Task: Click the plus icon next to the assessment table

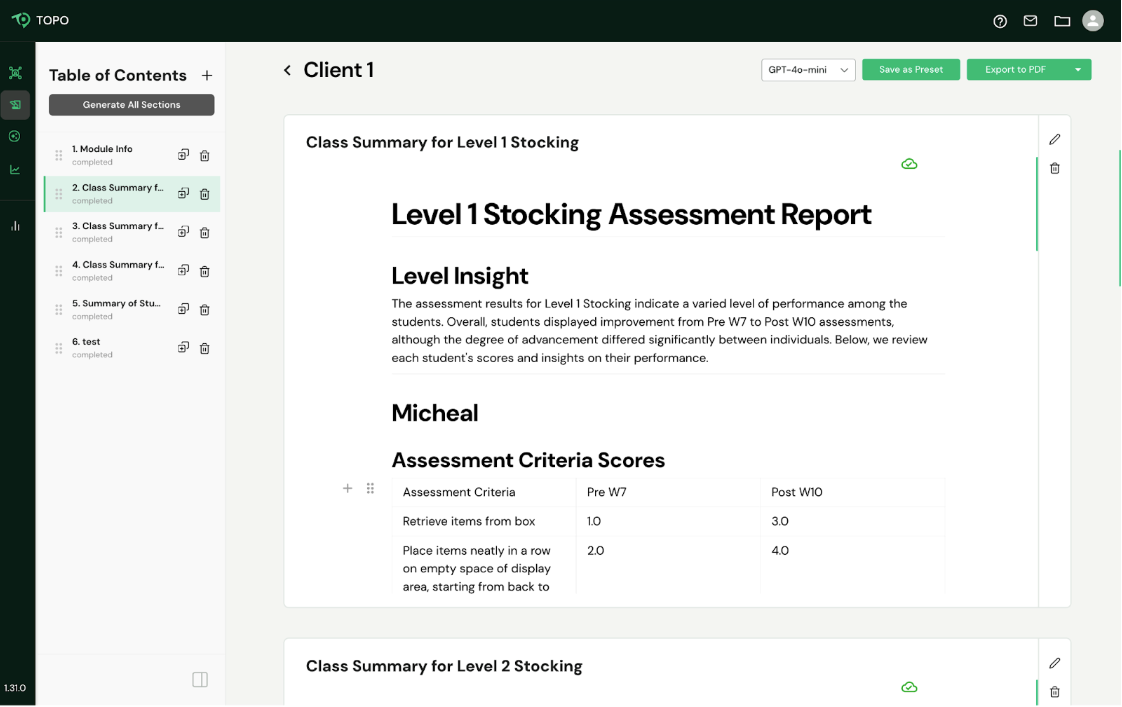Action: (347, 489)
